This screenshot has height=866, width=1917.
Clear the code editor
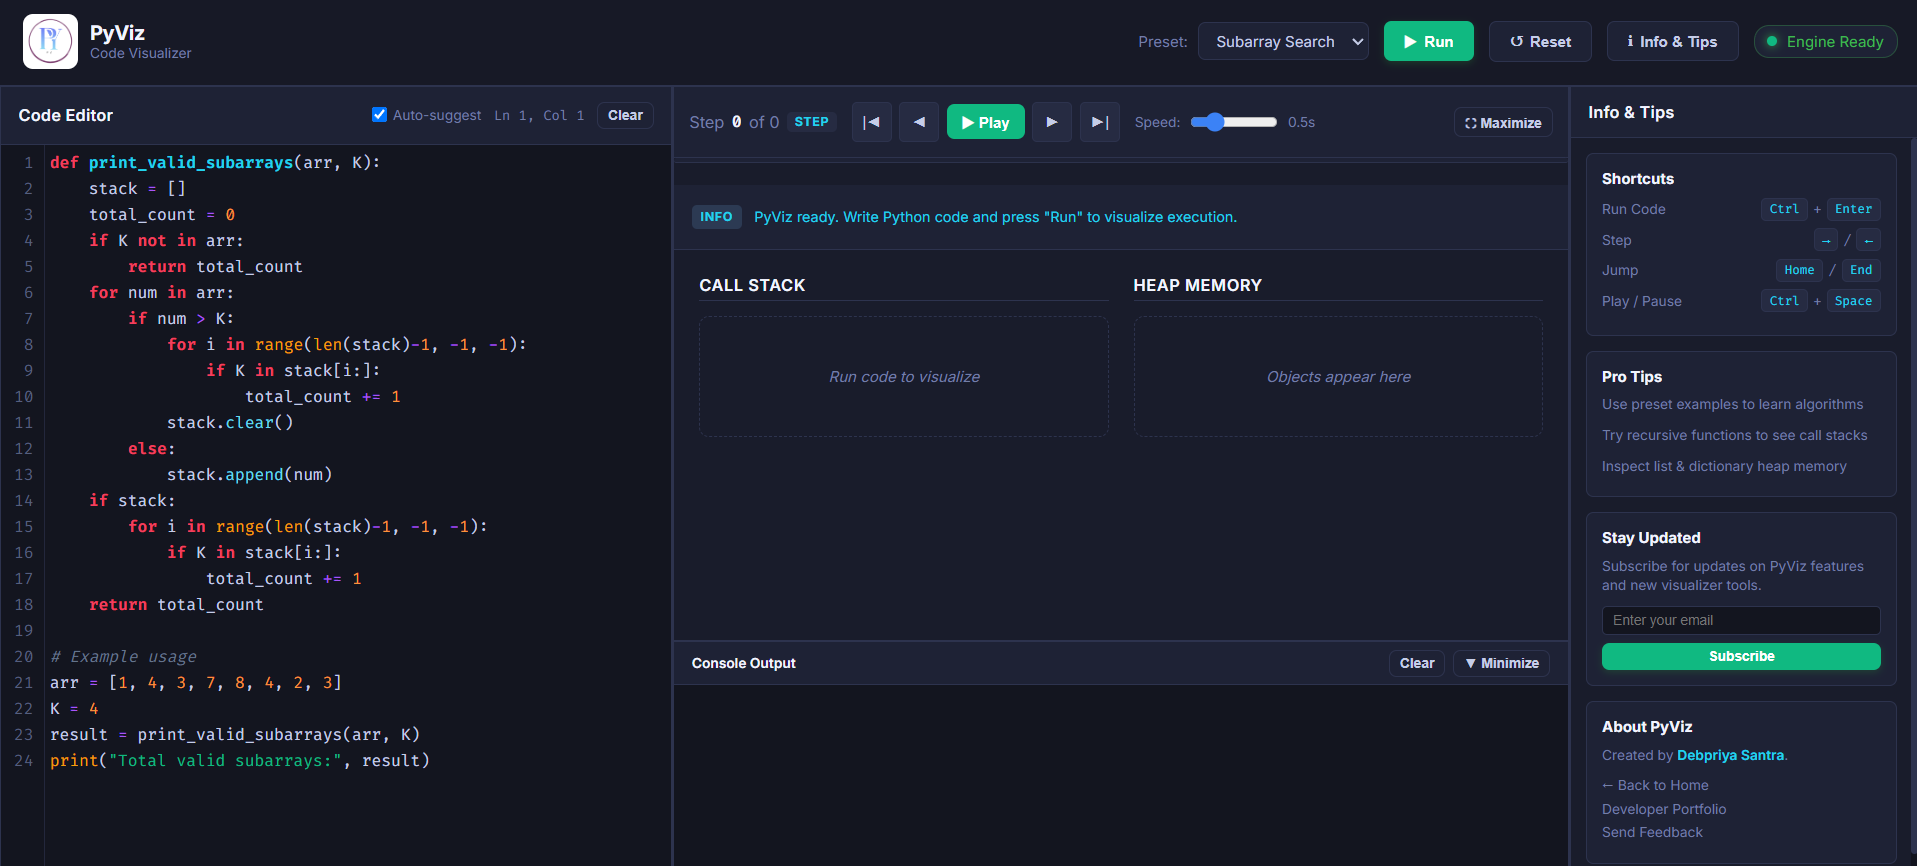625,115
